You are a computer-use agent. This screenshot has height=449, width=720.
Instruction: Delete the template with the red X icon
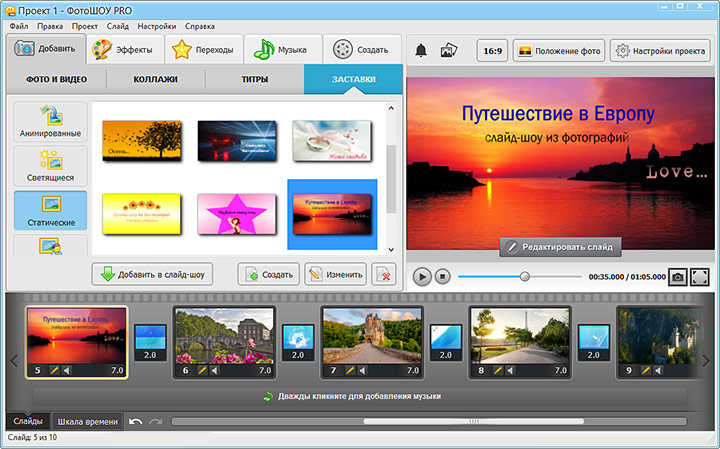[x=381, y=274]
